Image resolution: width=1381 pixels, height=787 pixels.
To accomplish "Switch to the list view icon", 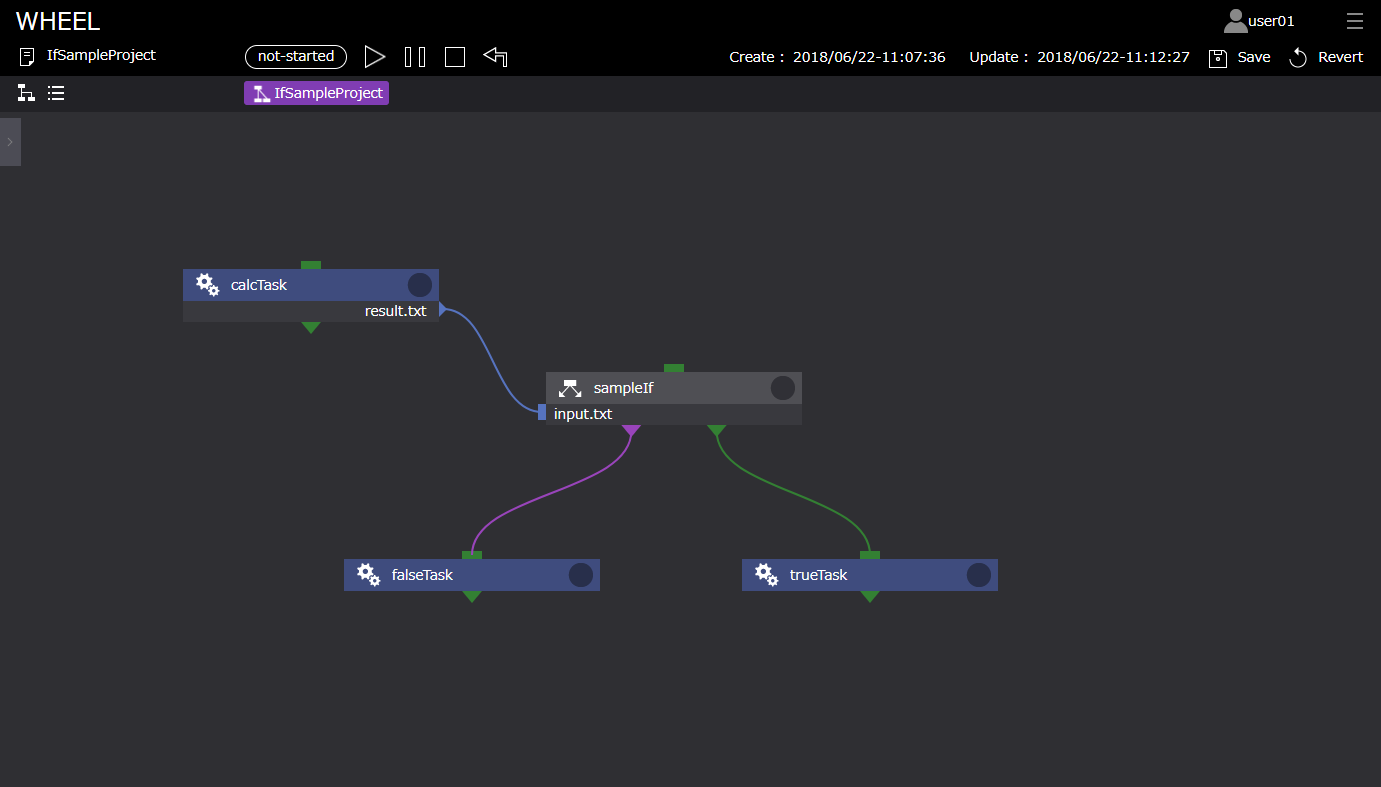I will [56, 93].
